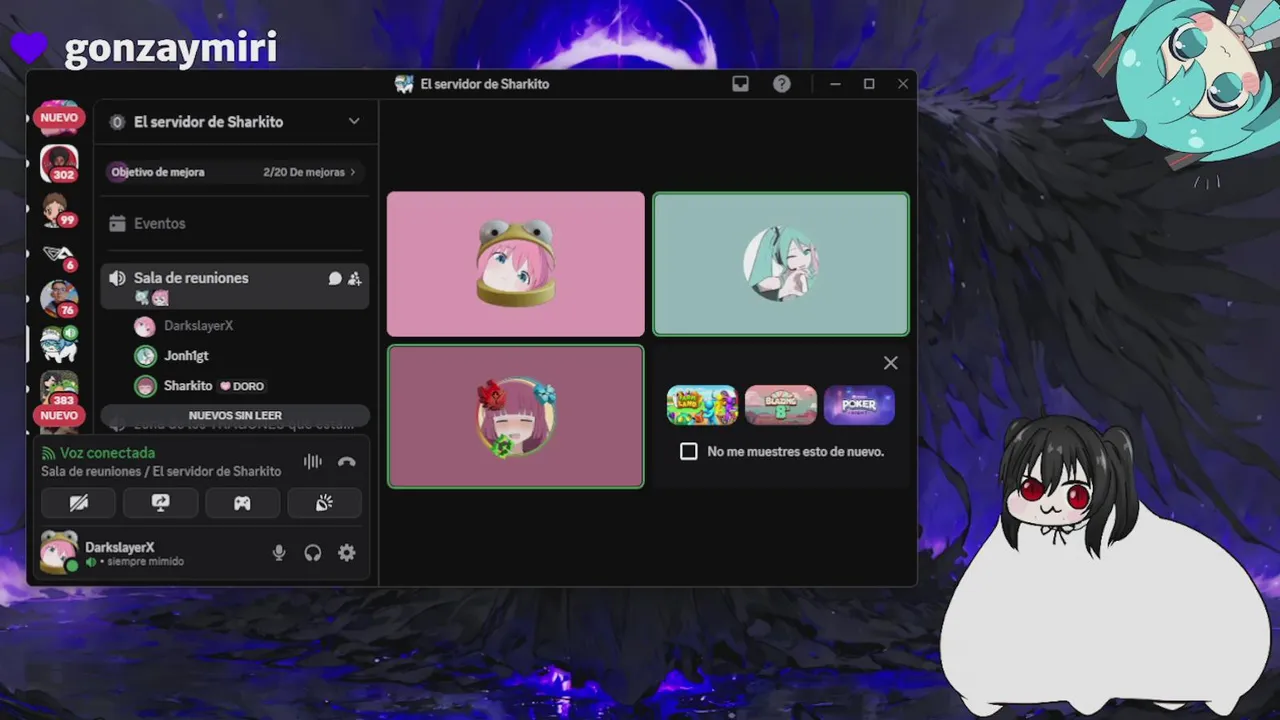Click the Voz conectada status
The image size is (1280, 720).
click(x=107, y=453)
